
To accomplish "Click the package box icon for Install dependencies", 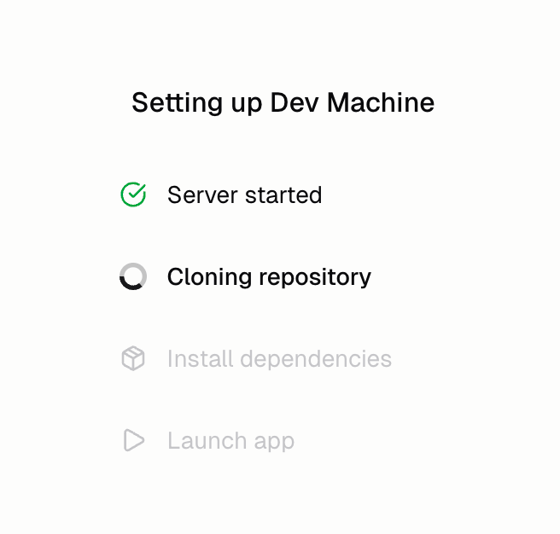I will [x=133, y=358].
